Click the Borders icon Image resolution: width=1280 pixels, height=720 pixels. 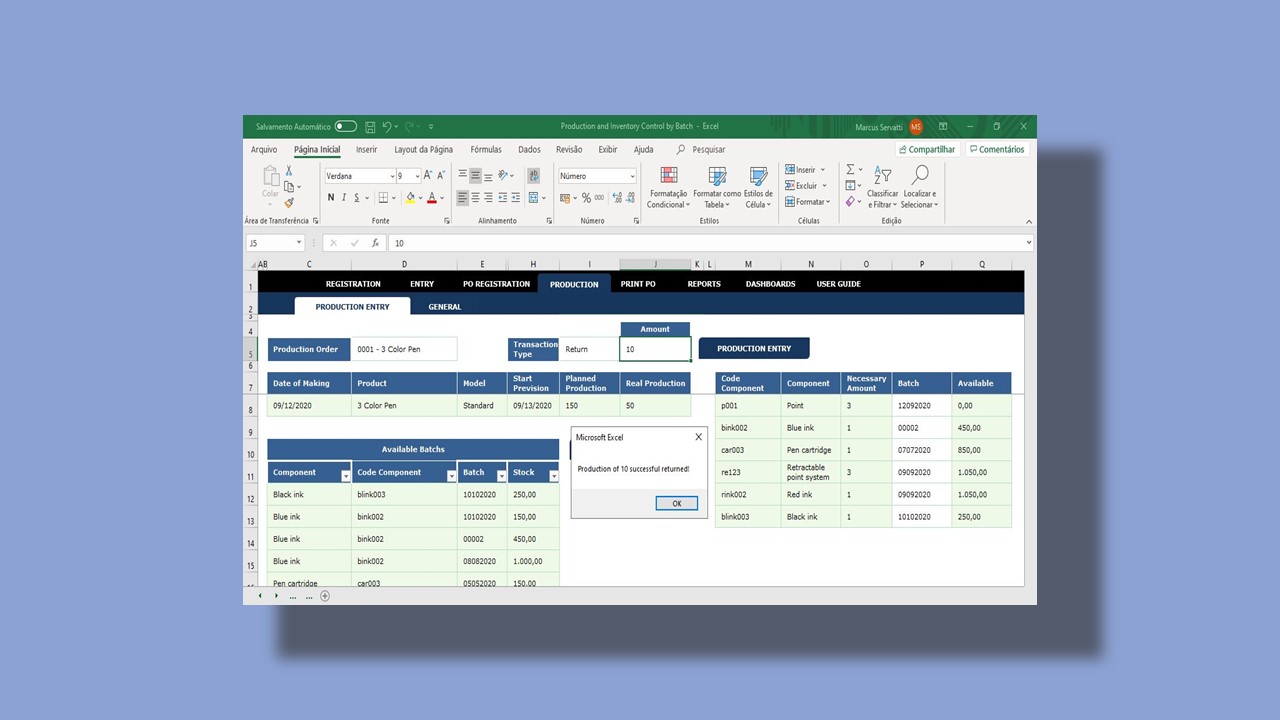coord(383,198)
